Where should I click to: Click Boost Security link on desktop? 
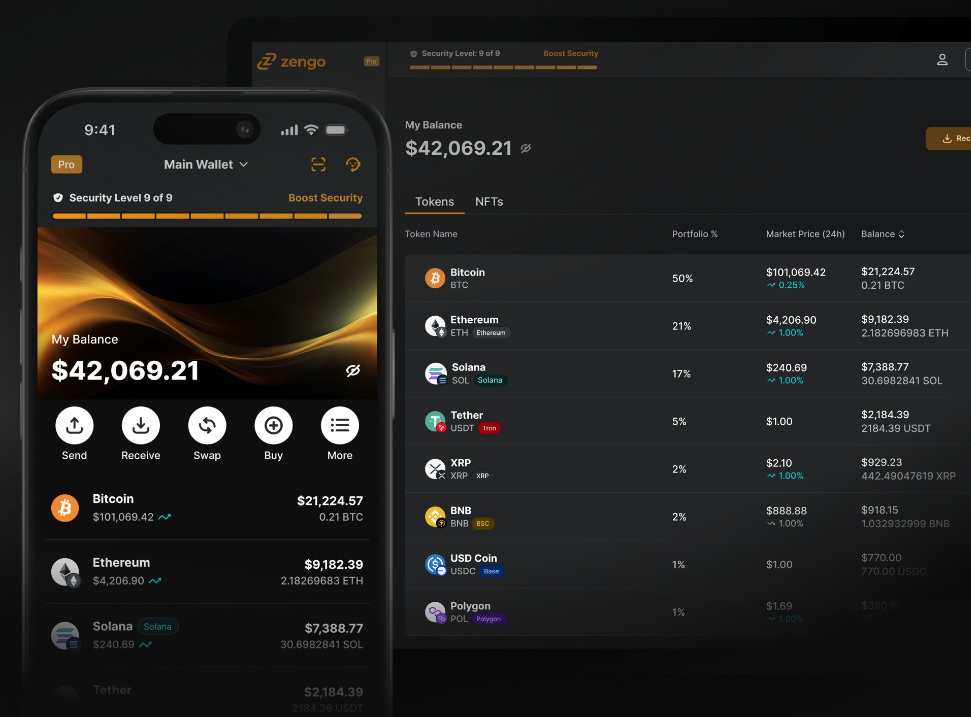point(570,53)
